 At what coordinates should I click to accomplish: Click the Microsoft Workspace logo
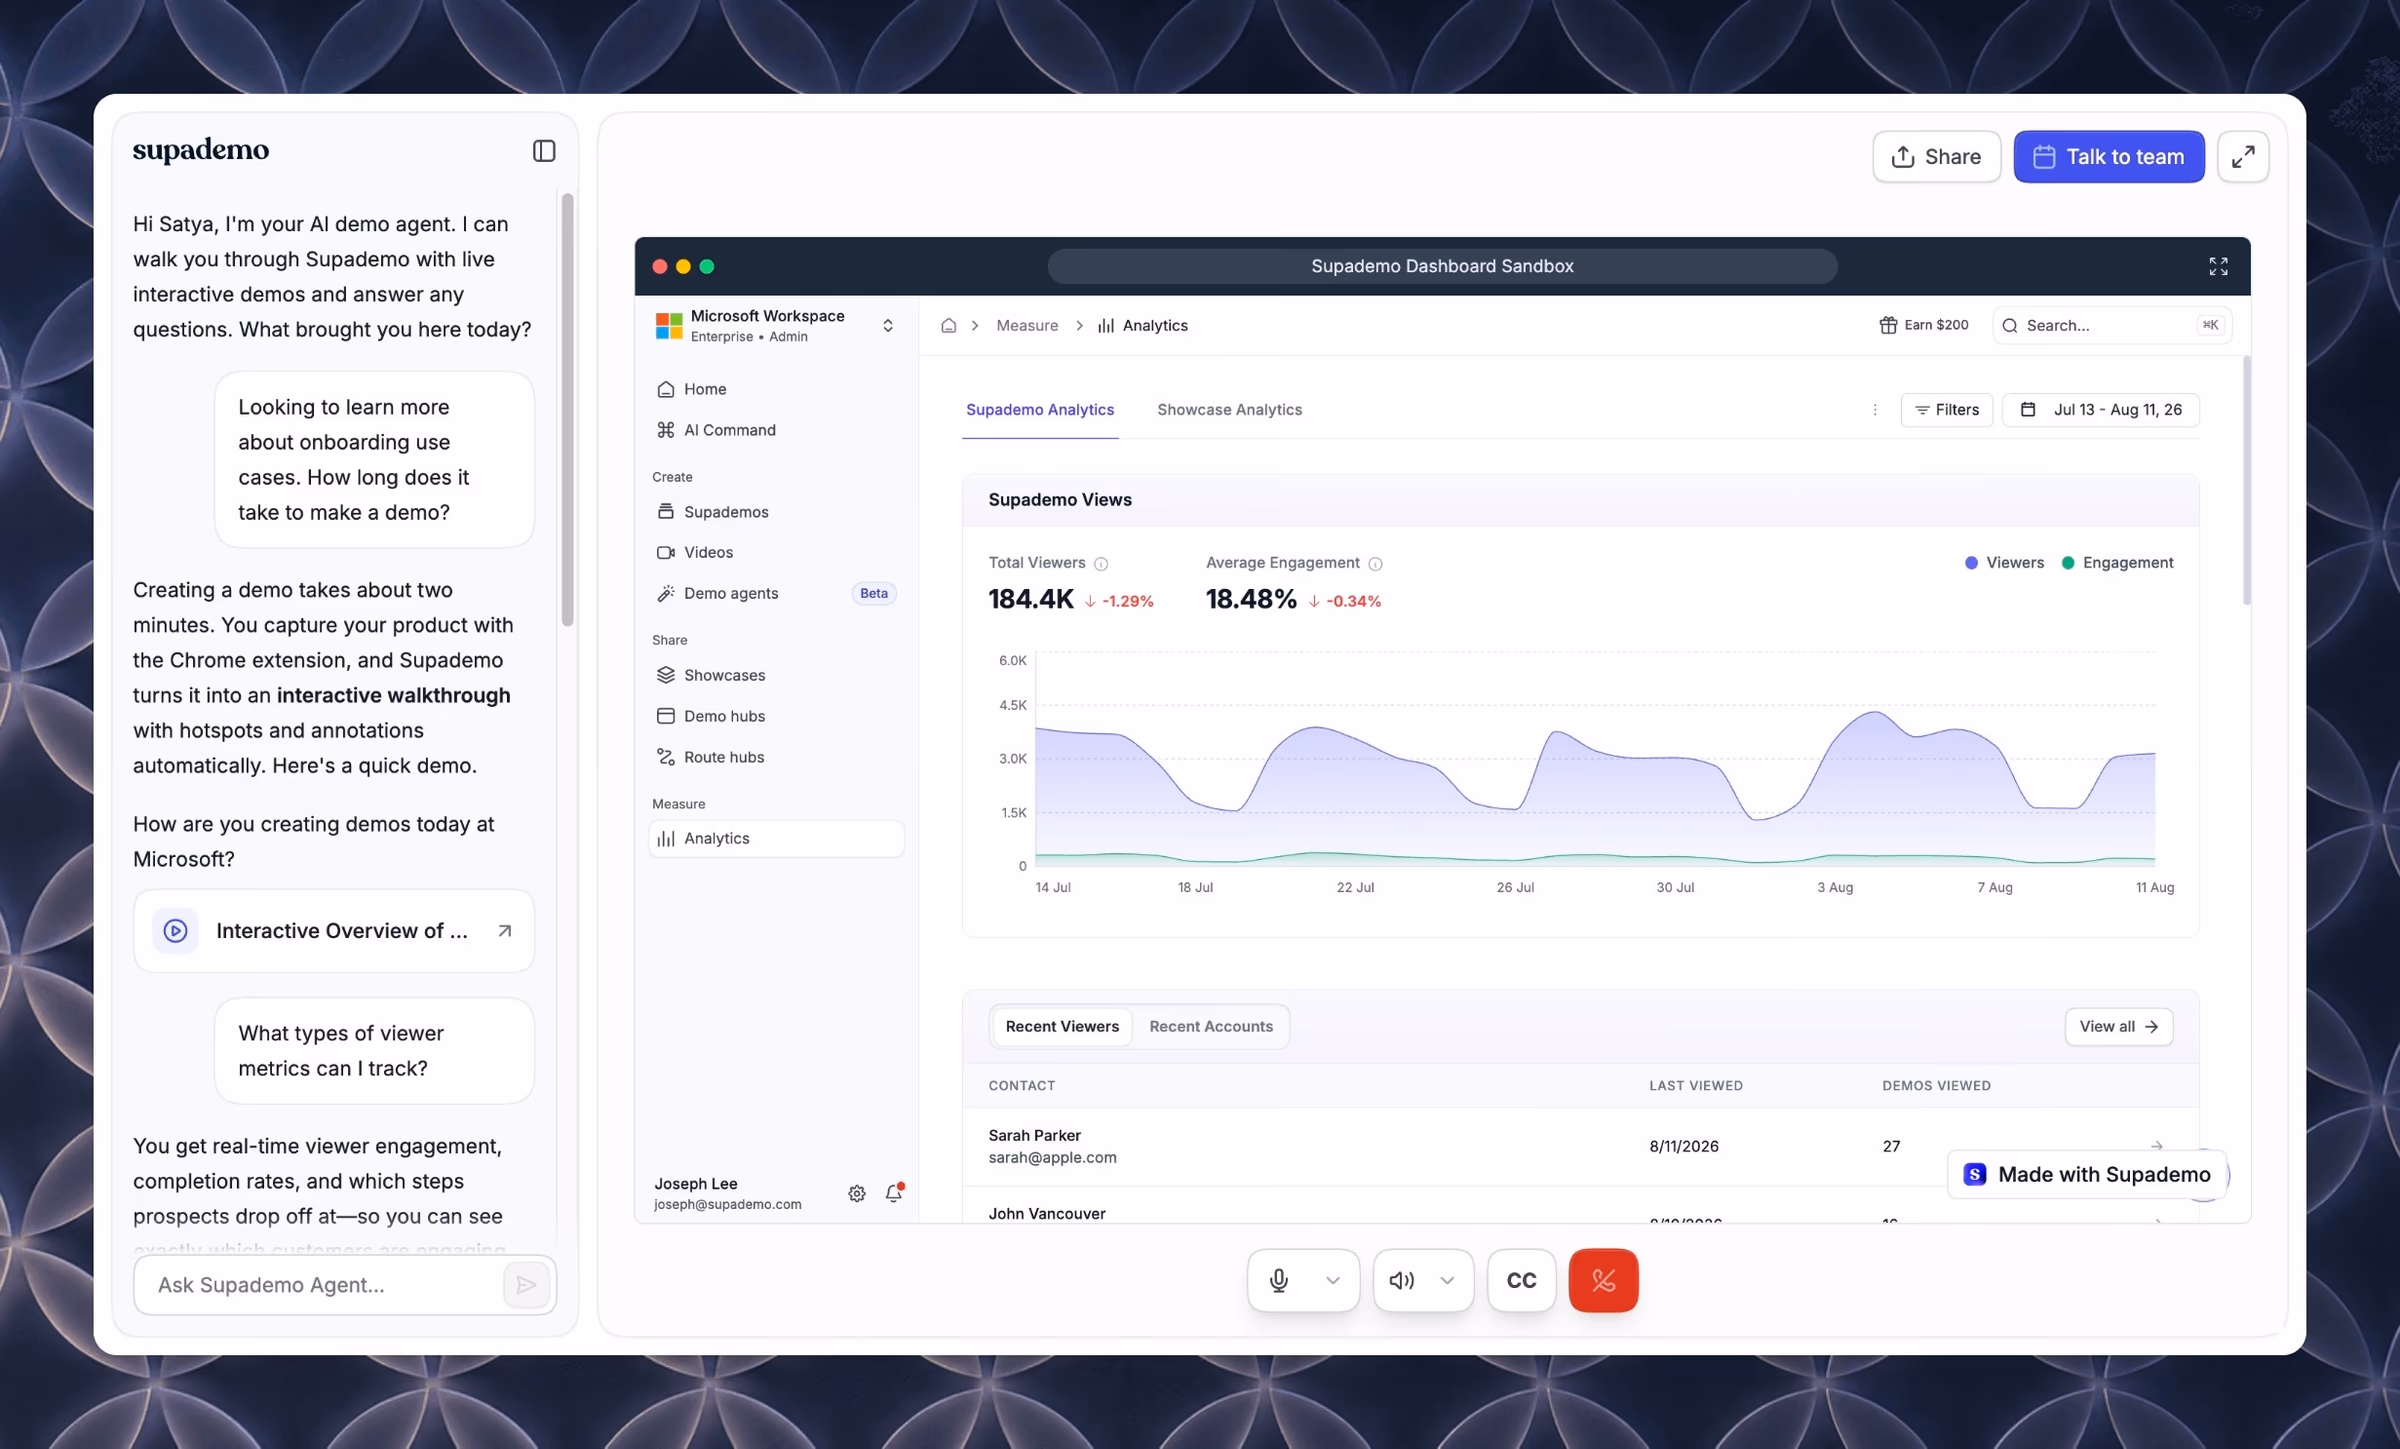pos(668,326)
